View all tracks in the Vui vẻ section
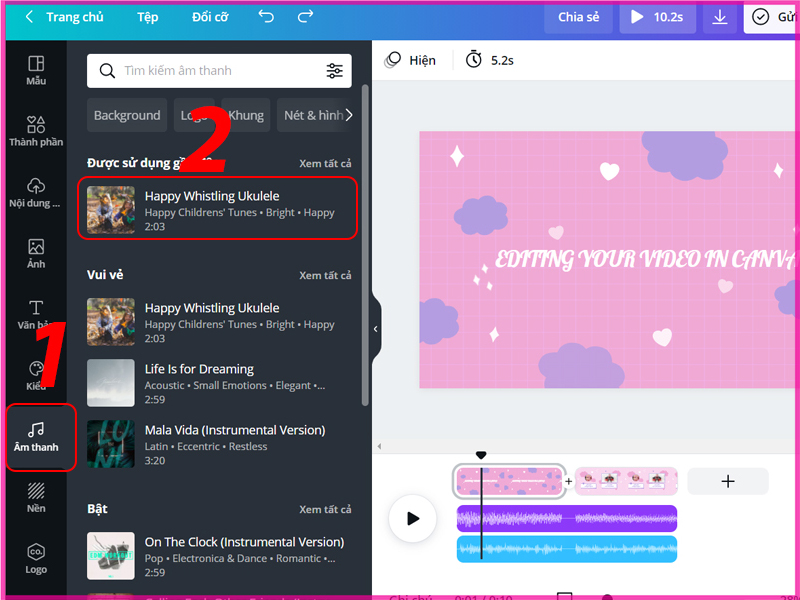This screenshot has height=600, width=800. point(325,276)
